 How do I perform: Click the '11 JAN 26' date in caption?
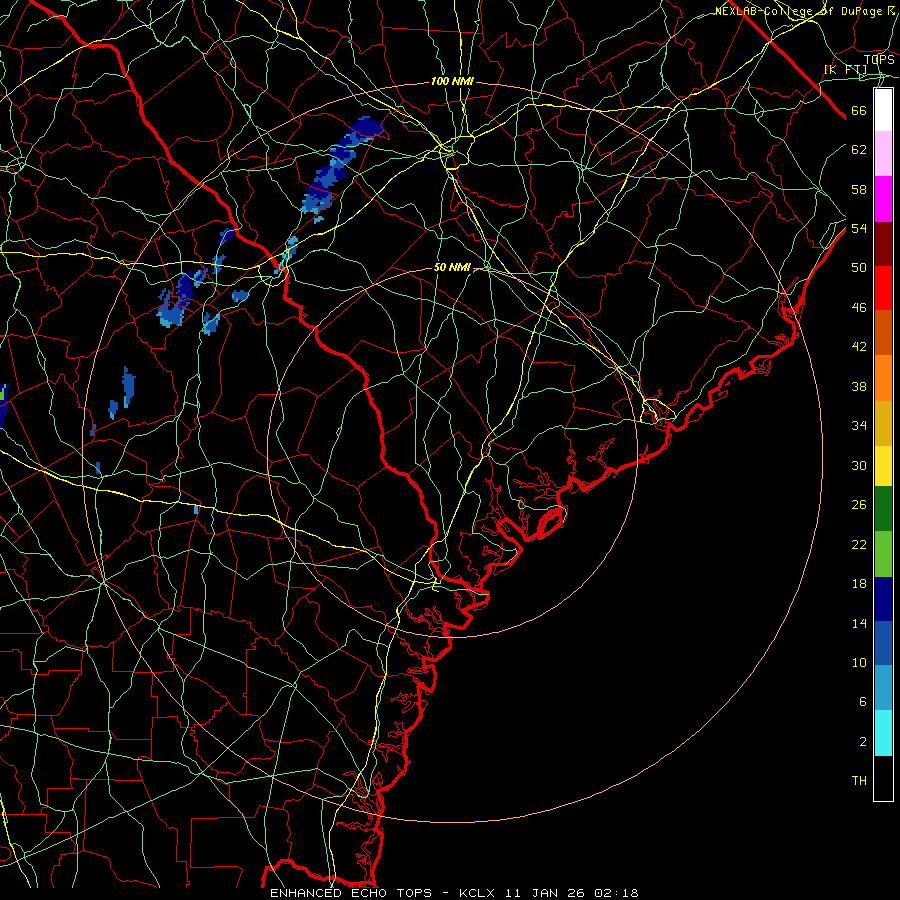pyautogui.click(x=544, y=893)
